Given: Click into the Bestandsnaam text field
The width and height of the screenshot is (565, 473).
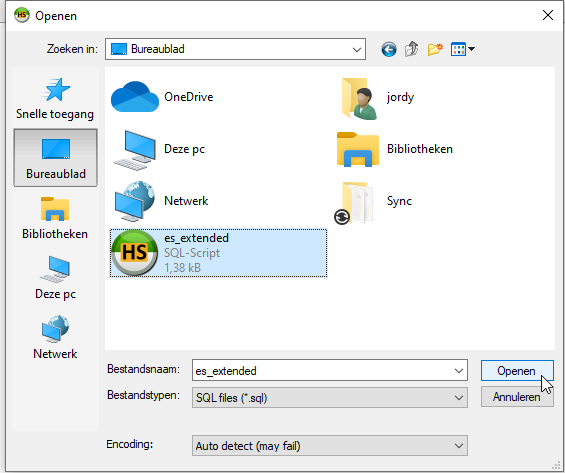Looking at the screenshot, I should [322, 370].
